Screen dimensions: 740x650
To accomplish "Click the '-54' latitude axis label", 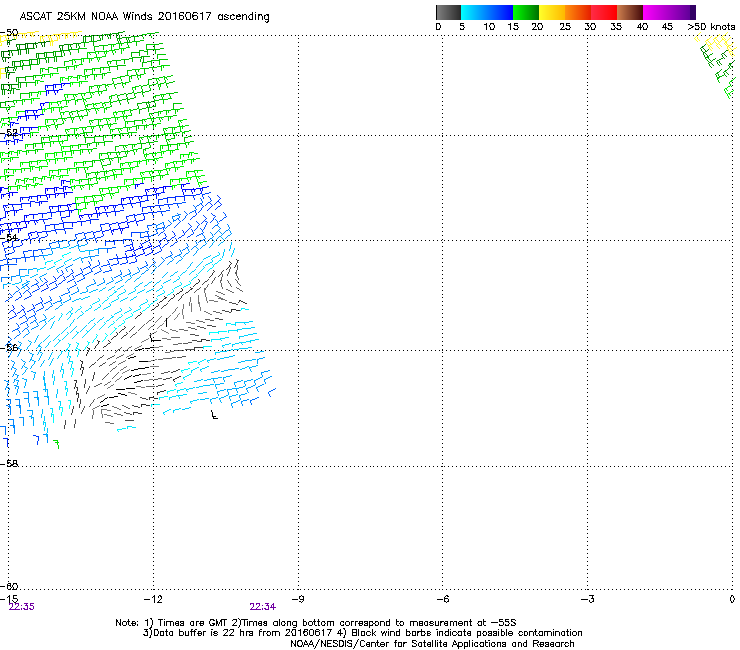I will point(9,237).
